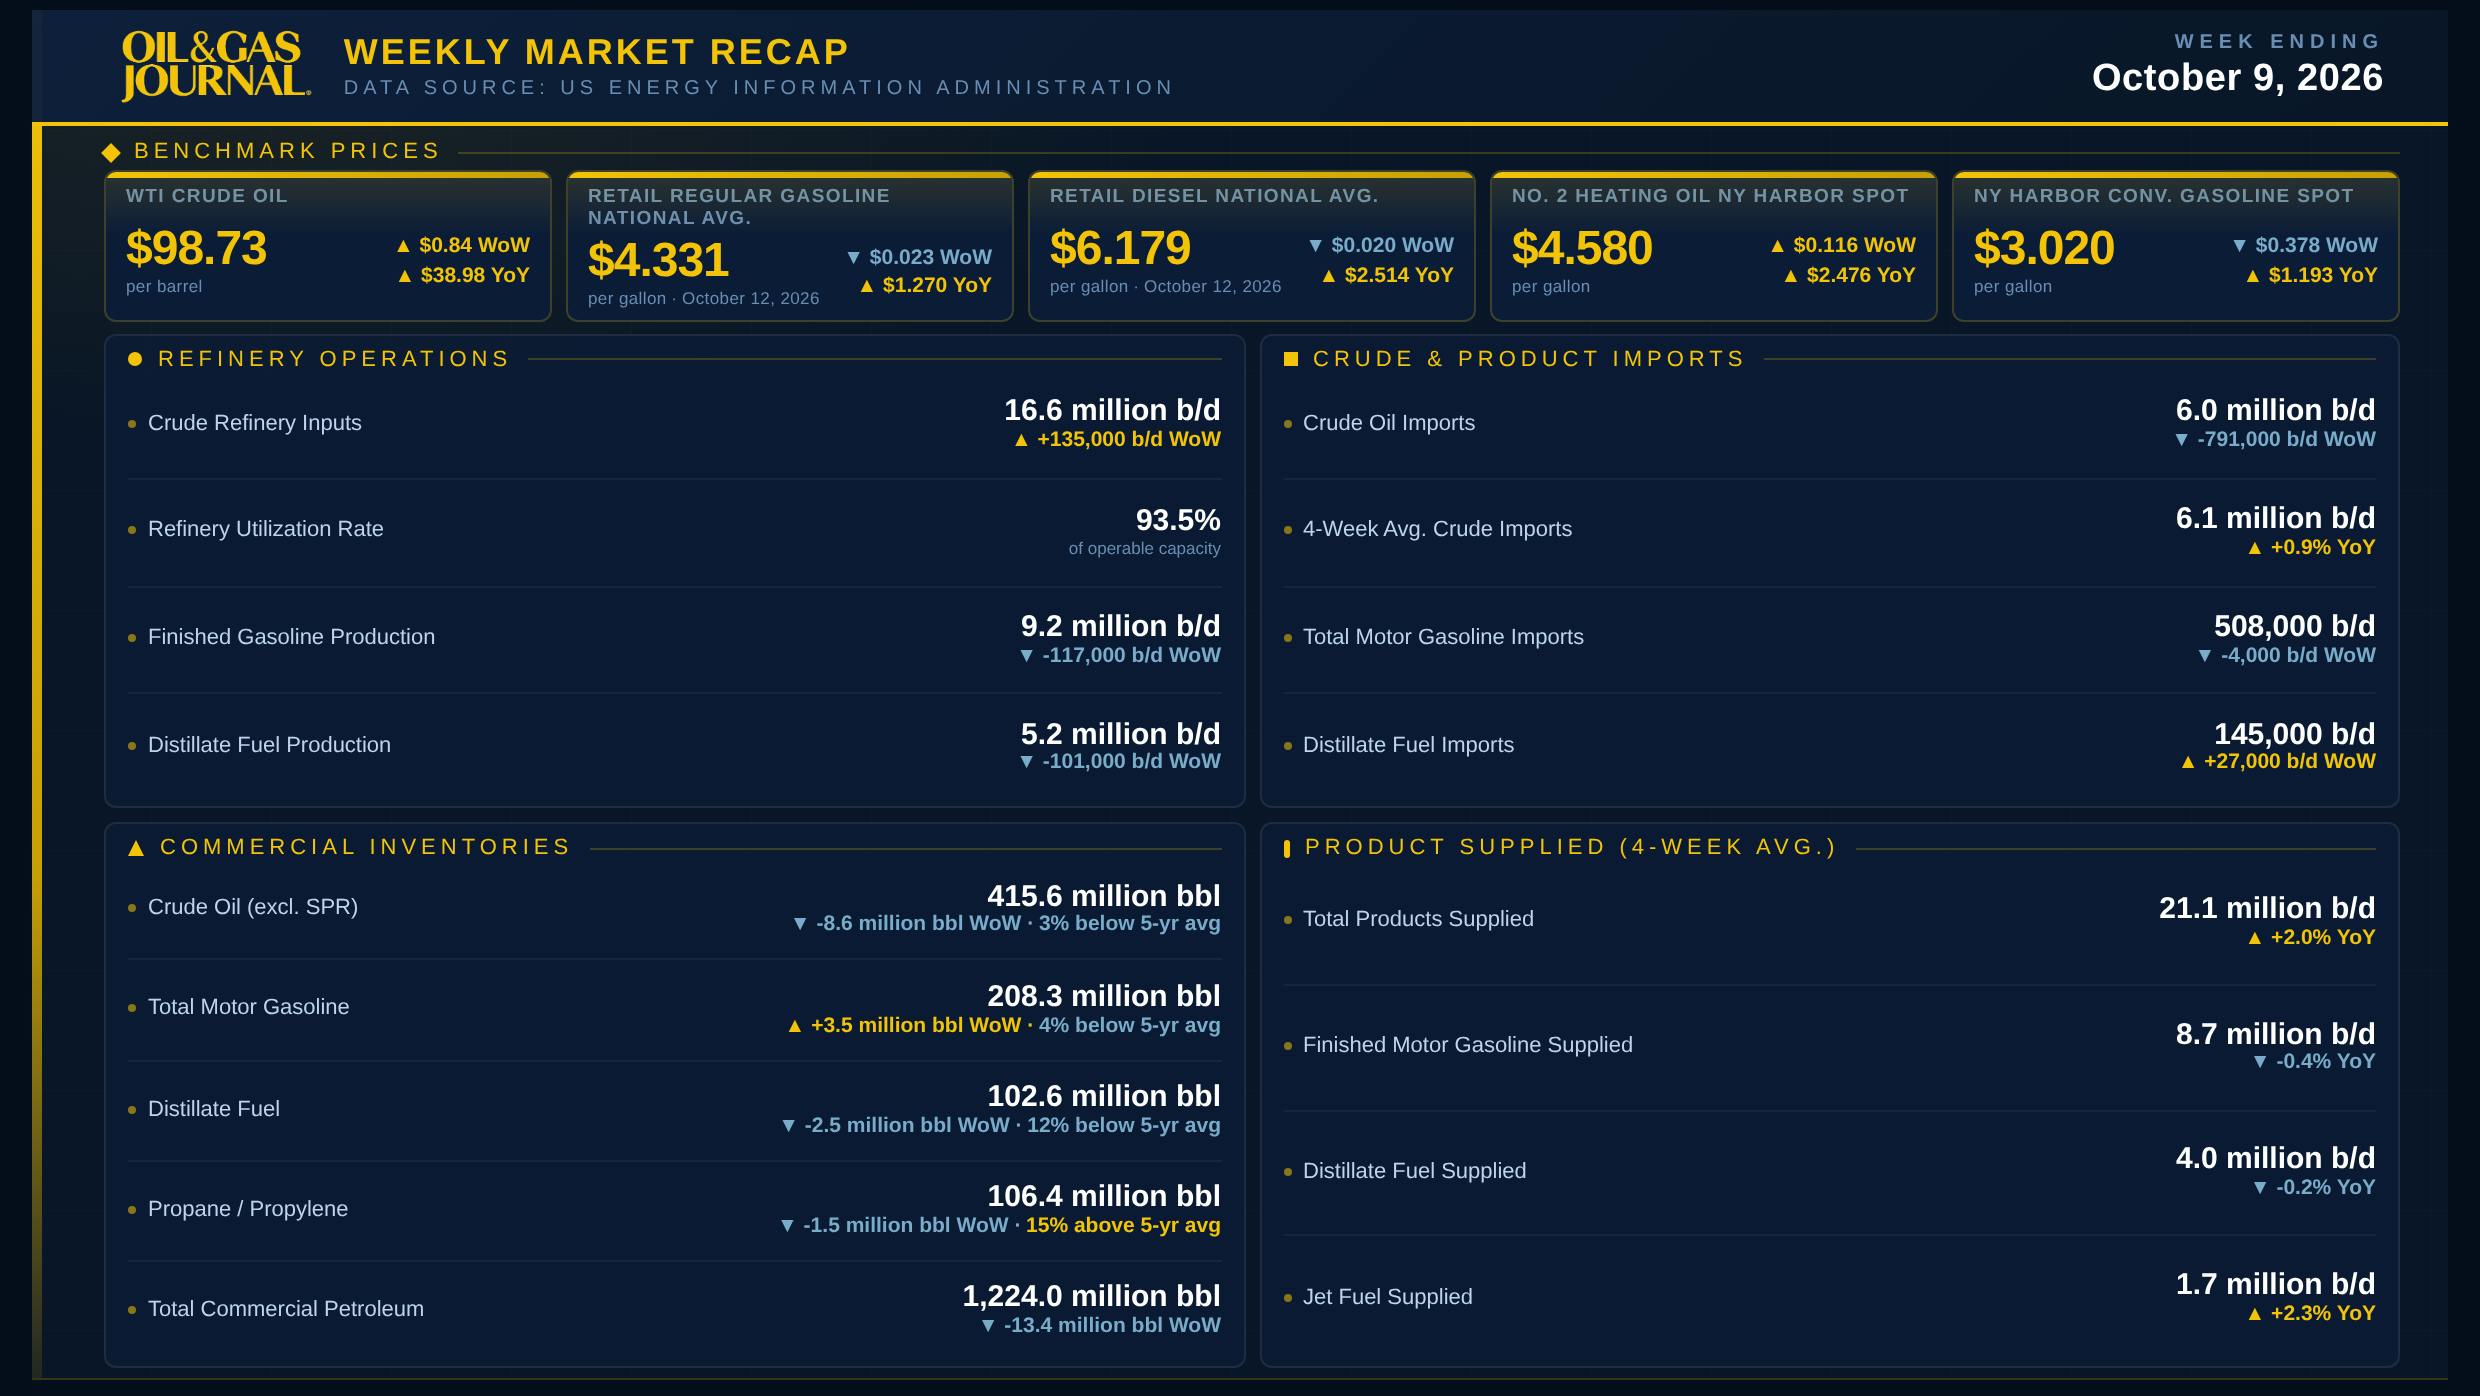Click the Distillate Fuel inventory label

click(214, 1109)
